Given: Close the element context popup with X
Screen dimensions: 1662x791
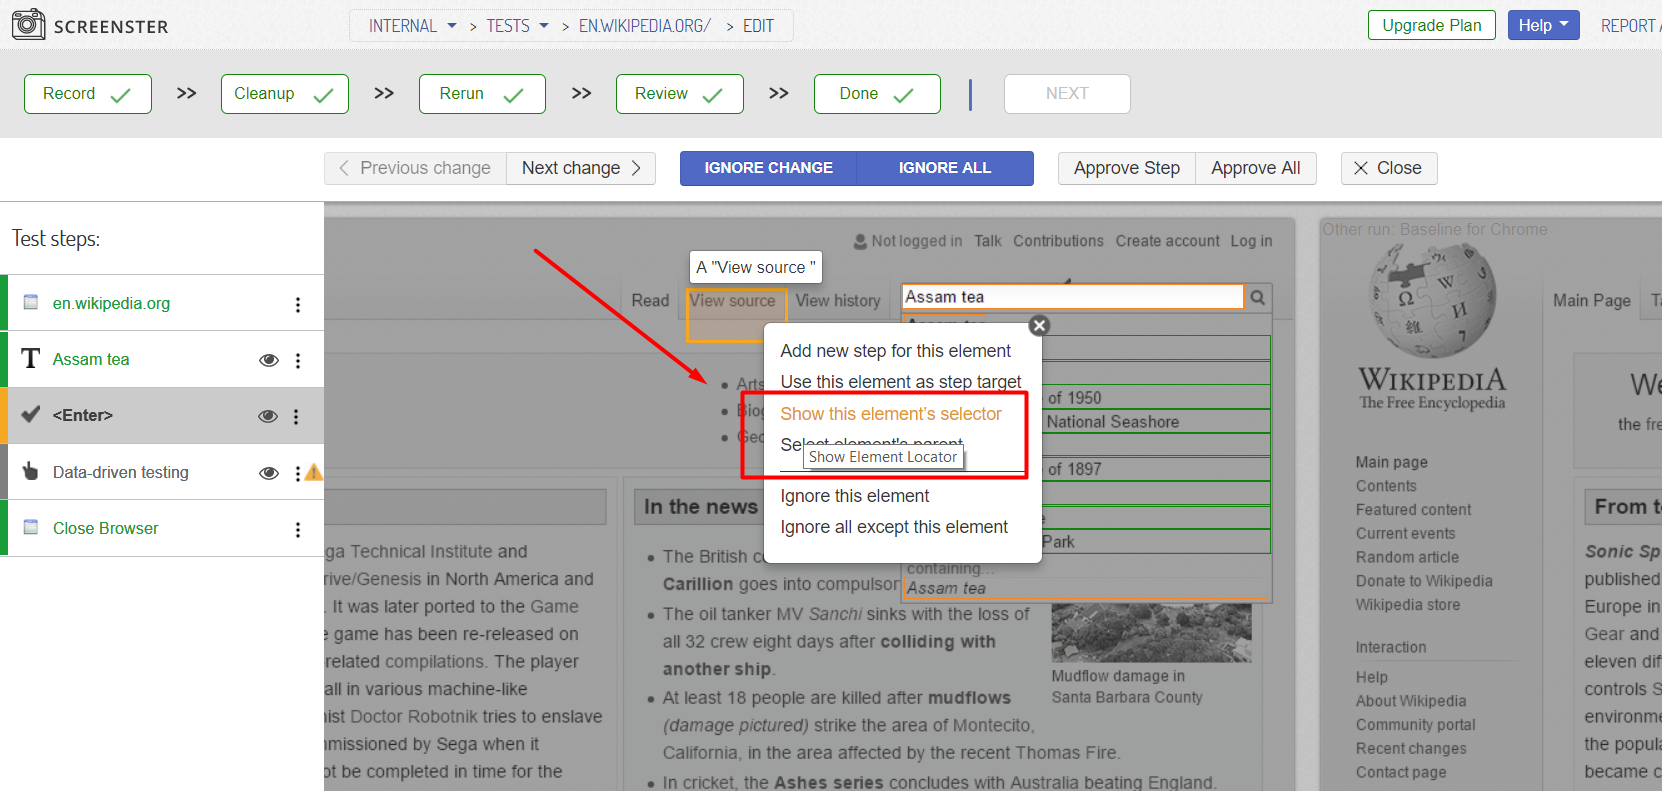Looking at the screenshot, I should point(1040,325).
